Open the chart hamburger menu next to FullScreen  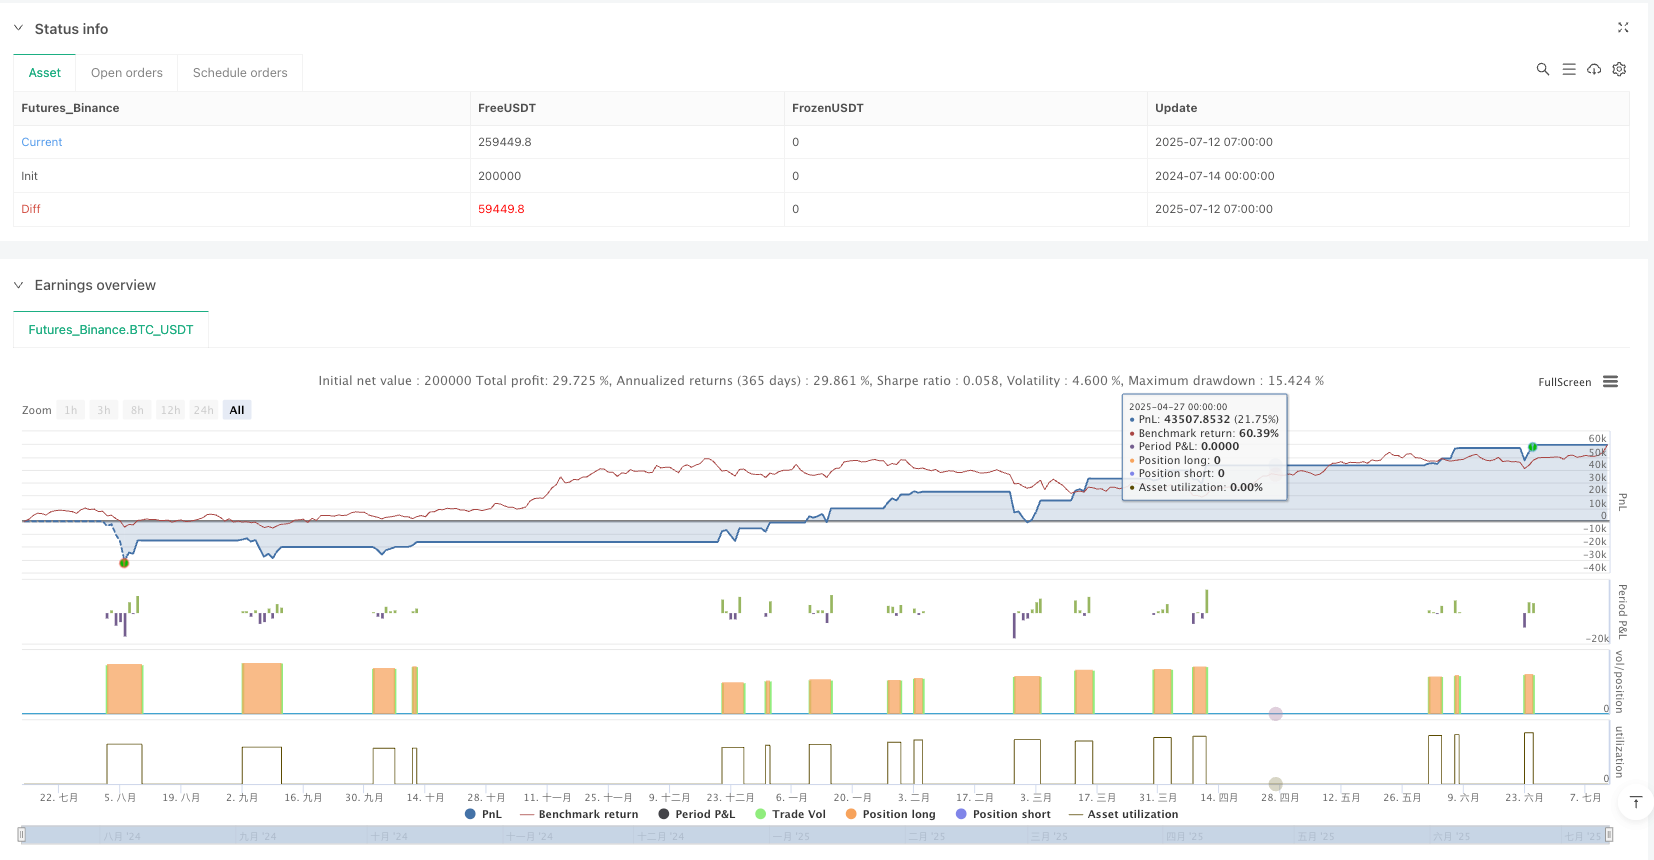[1610, 382]
